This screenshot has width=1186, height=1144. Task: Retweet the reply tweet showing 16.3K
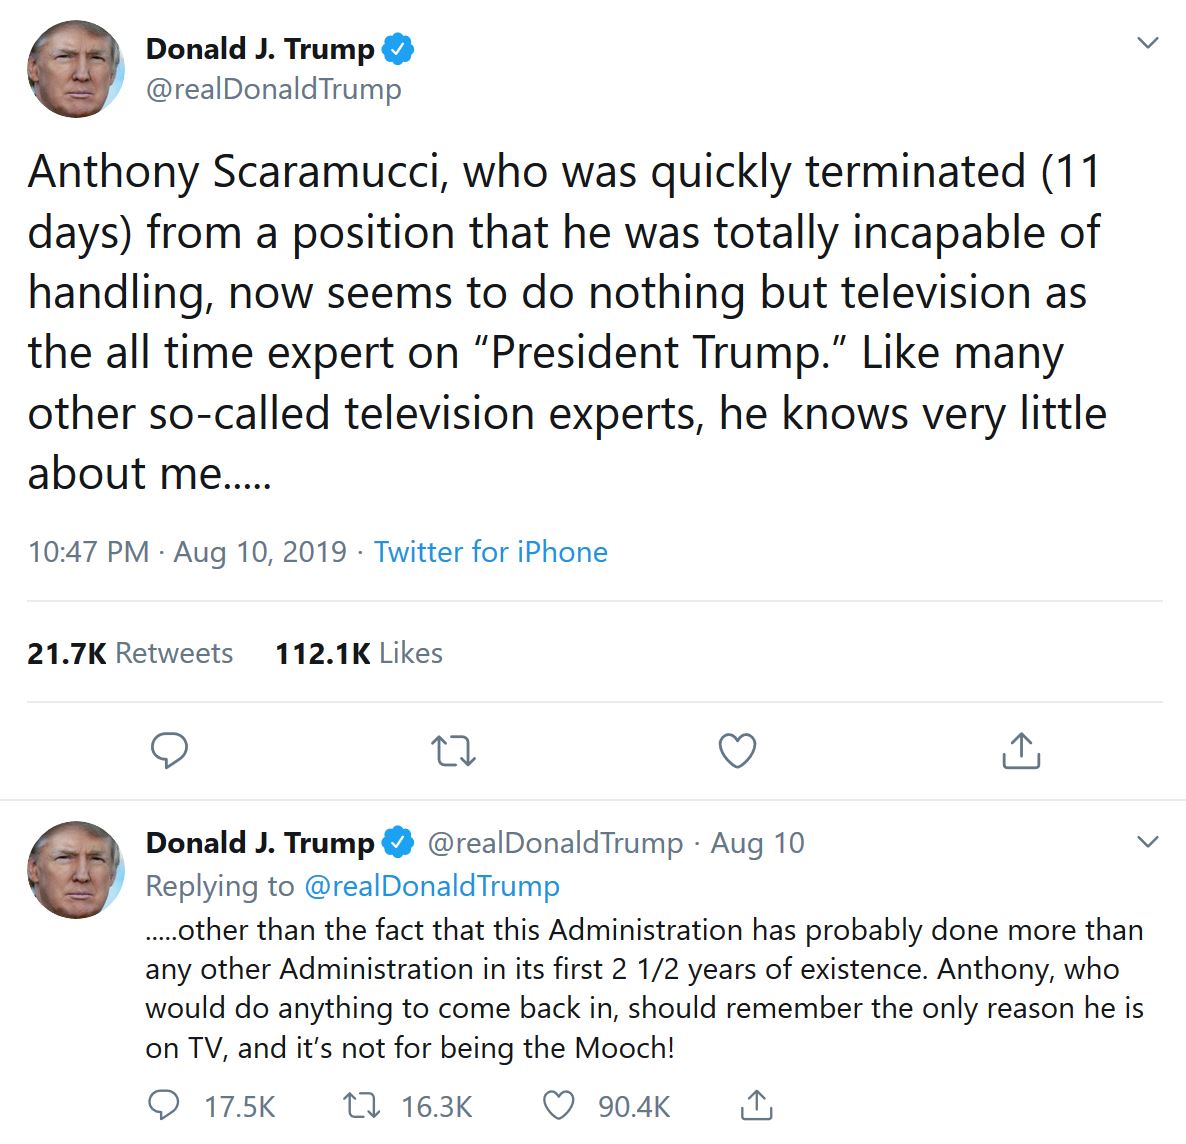point(361,1105)
